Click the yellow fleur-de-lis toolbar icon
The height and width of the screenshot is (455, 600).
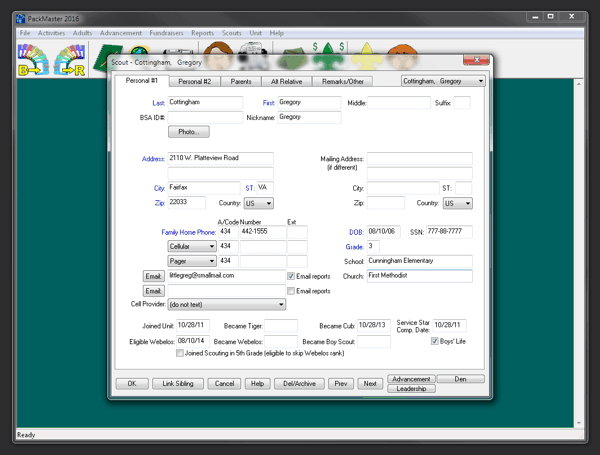(x=367, y=56)
